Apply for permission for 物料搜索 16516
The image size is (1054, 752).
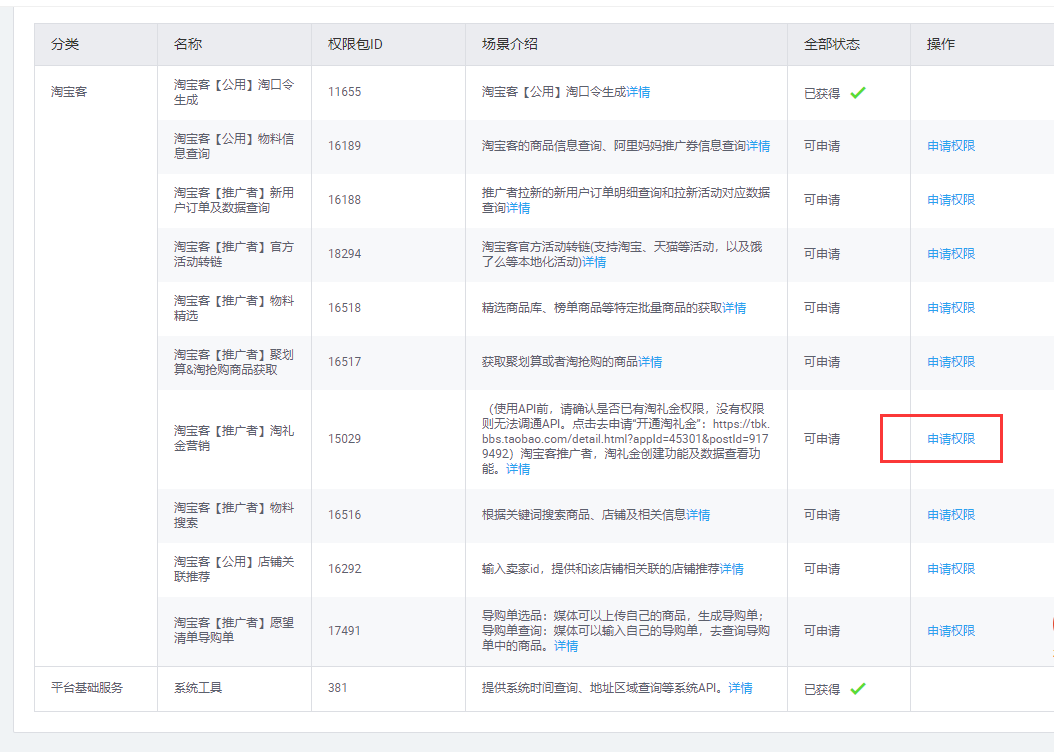pos(950,515)
